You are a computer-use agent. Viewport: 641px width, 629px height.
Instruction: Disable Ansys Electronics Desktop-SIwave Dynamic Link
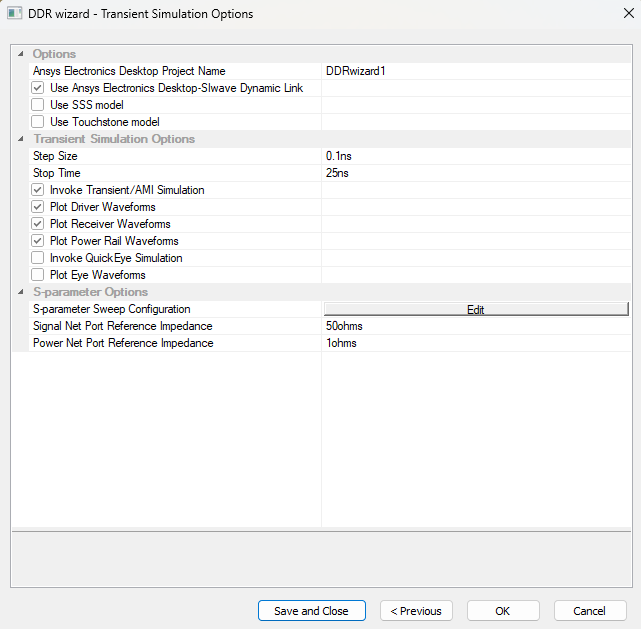click(x=38, y=88)
